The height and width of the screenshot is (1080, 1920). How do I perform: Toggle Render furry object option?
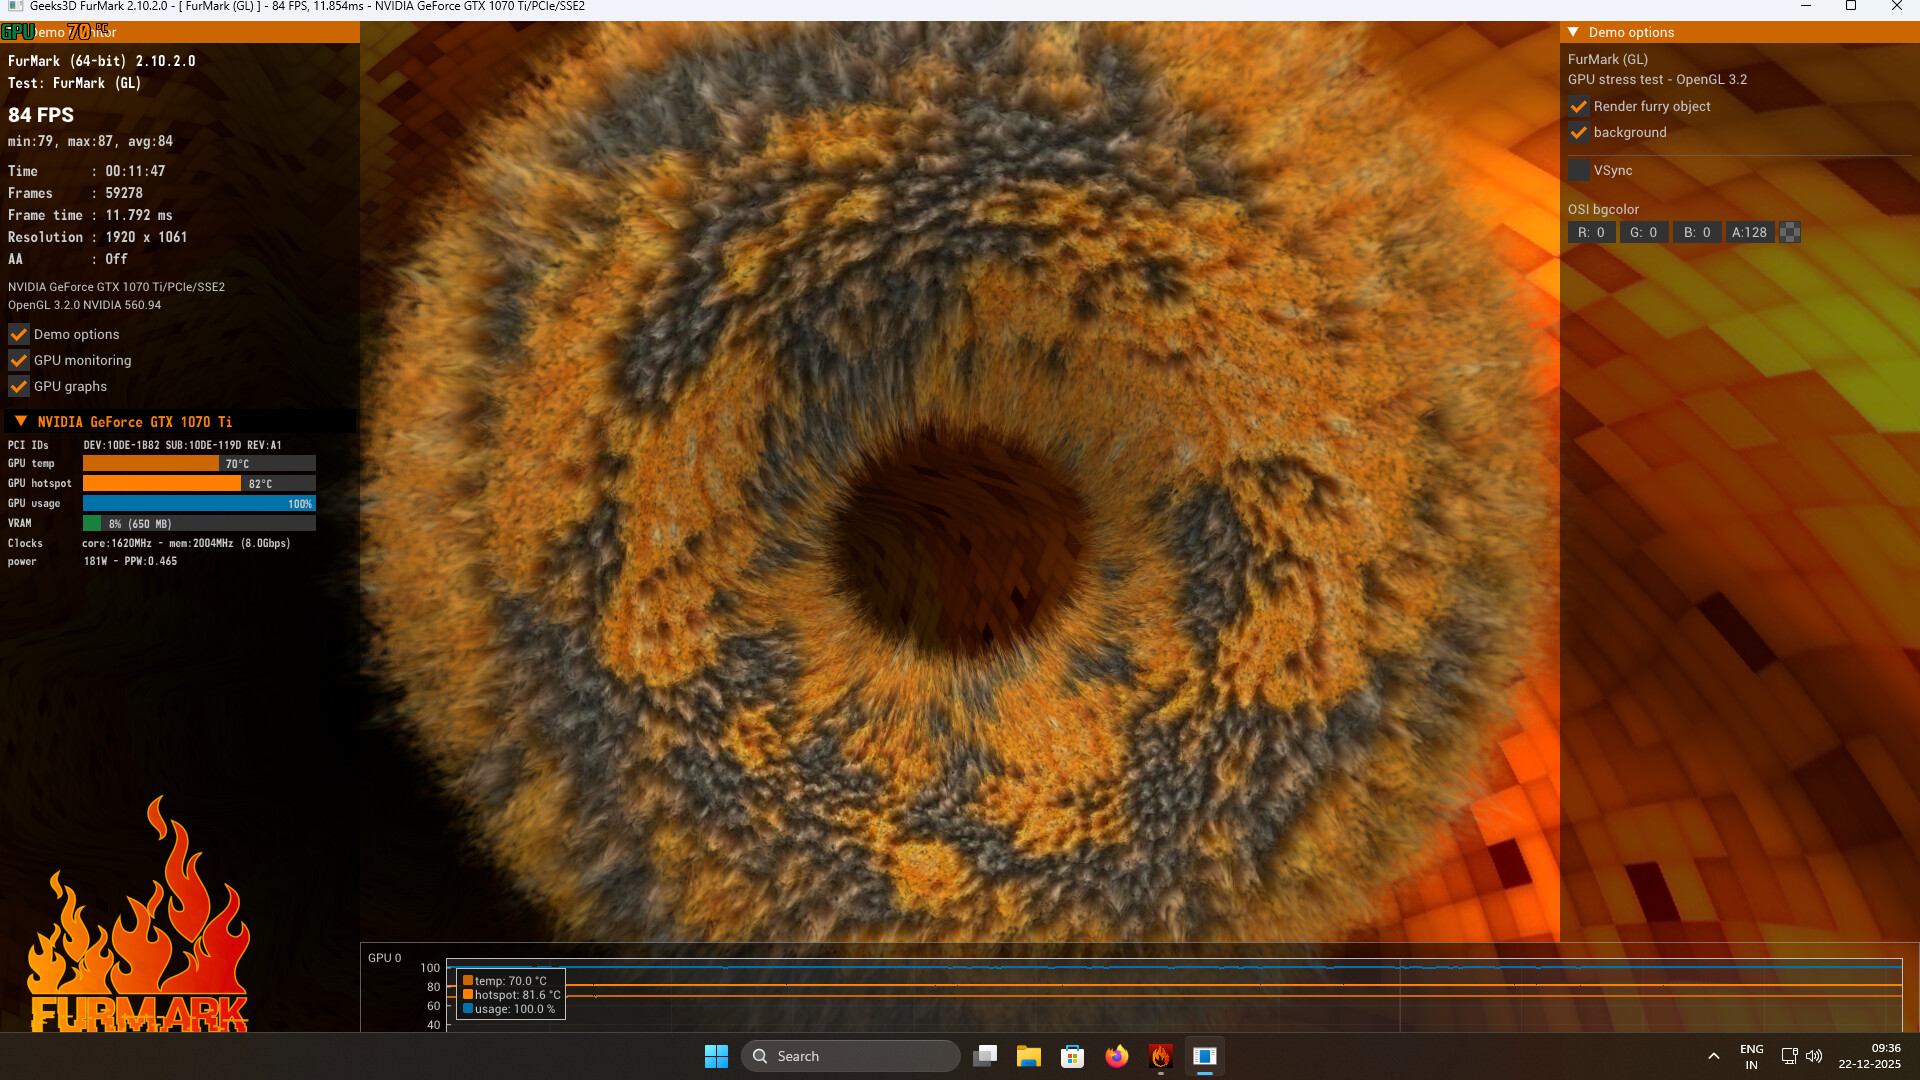(x=1578, y=106)
